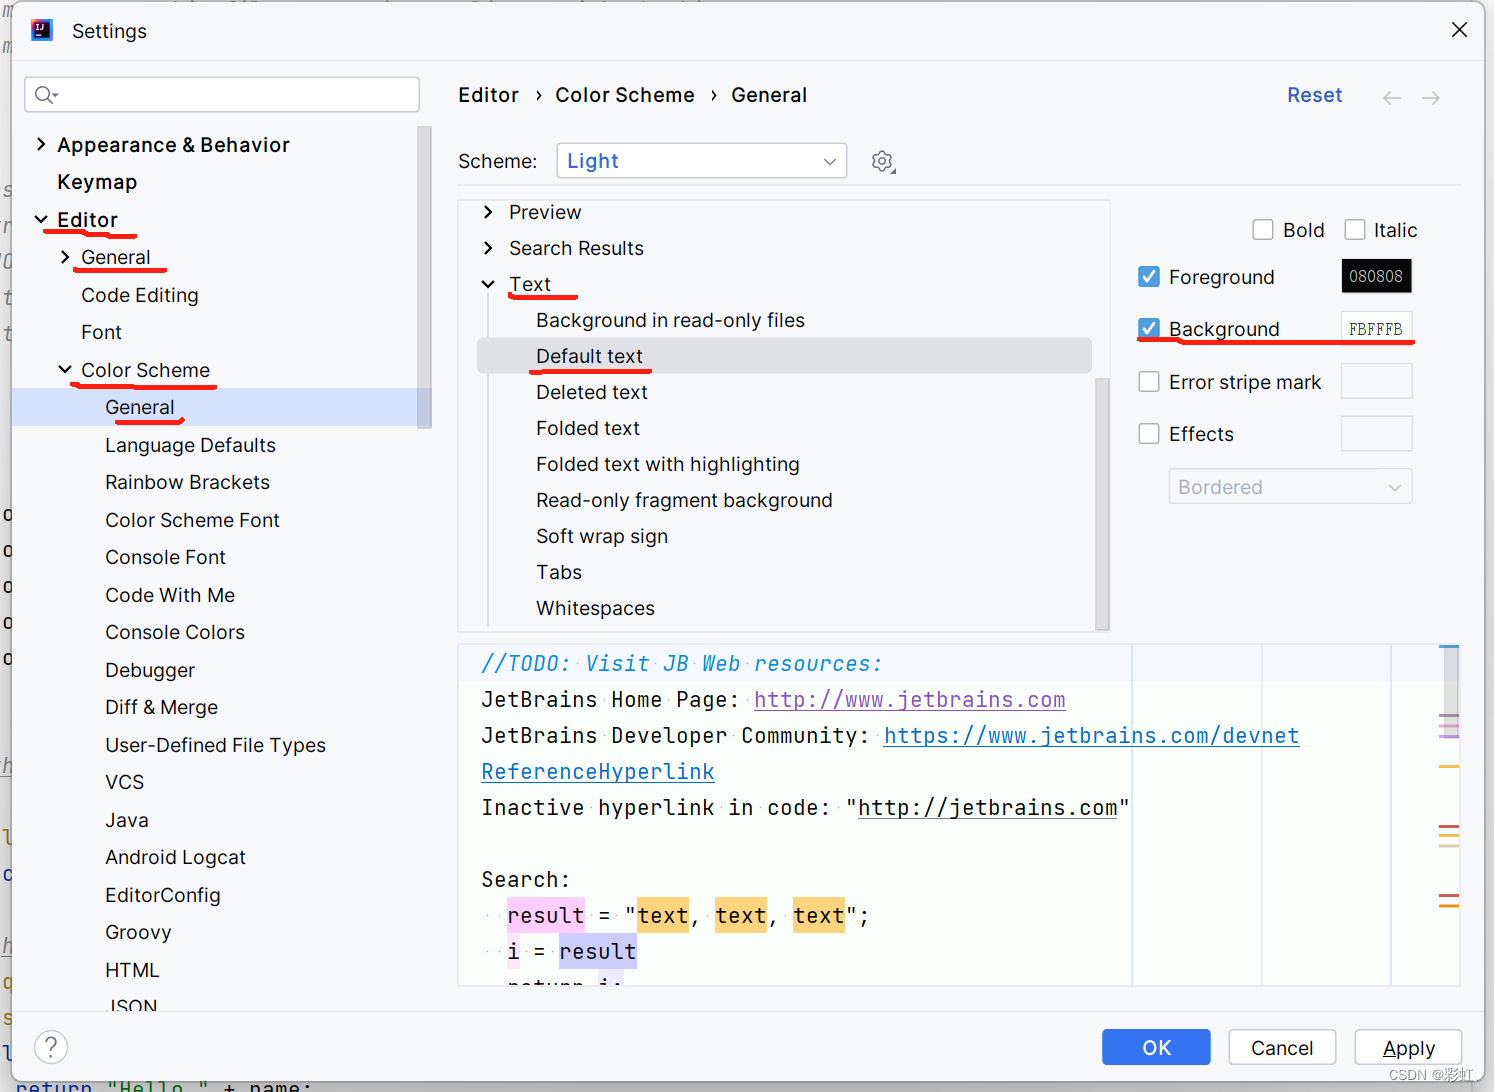1494x1092 pixels.
Task: Open scheme actions gear icon
Action: [882, 161]
